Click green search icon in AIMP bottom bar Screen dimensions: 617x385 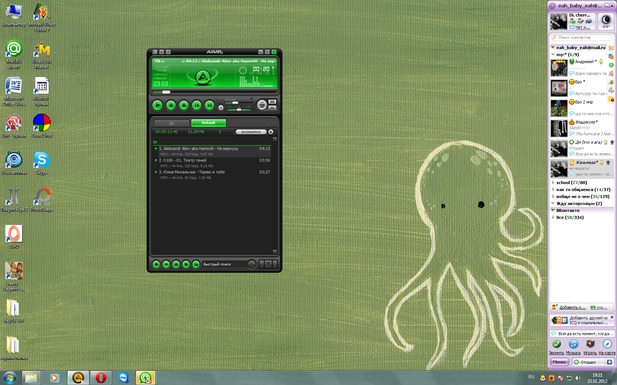196,264
